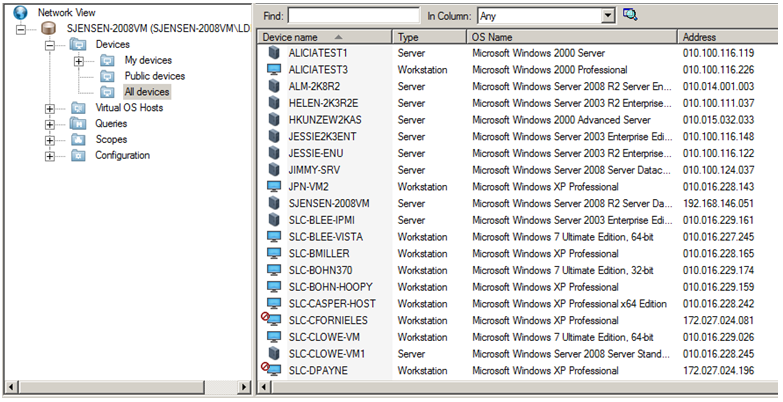Select the JESSIE2K3ENT device row
Screen dimensions: 783x402
(x=518, y=136)
